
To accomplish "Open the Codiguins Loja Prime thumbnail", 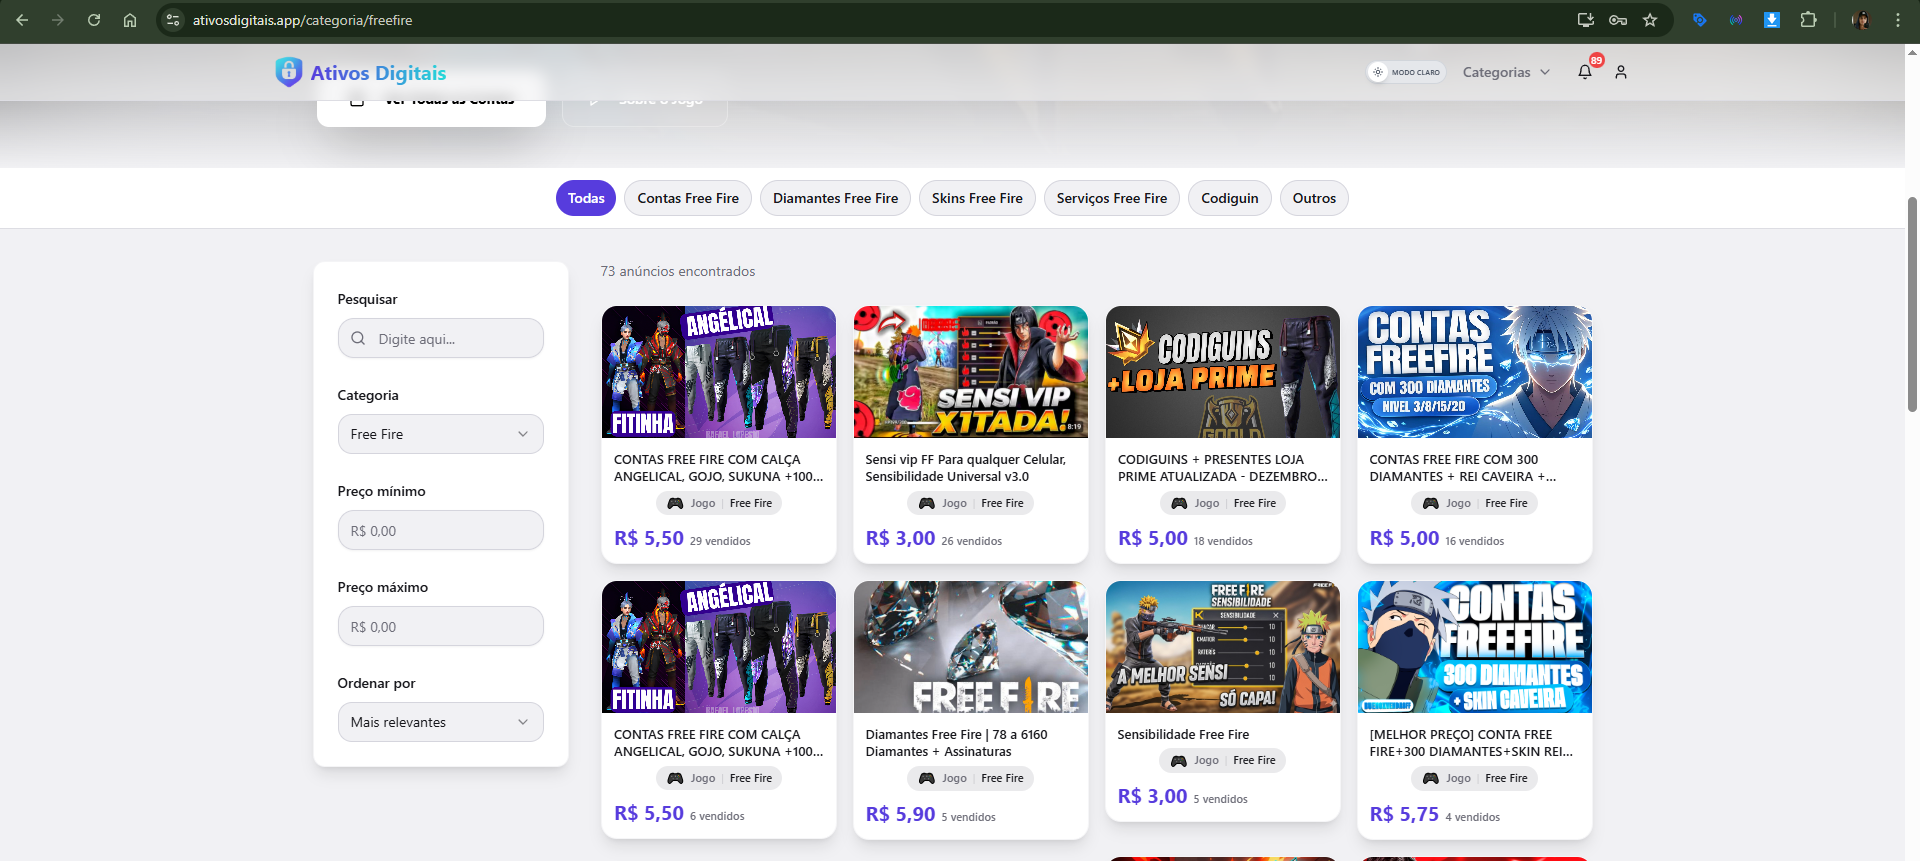I will [x=1222, y=372].
